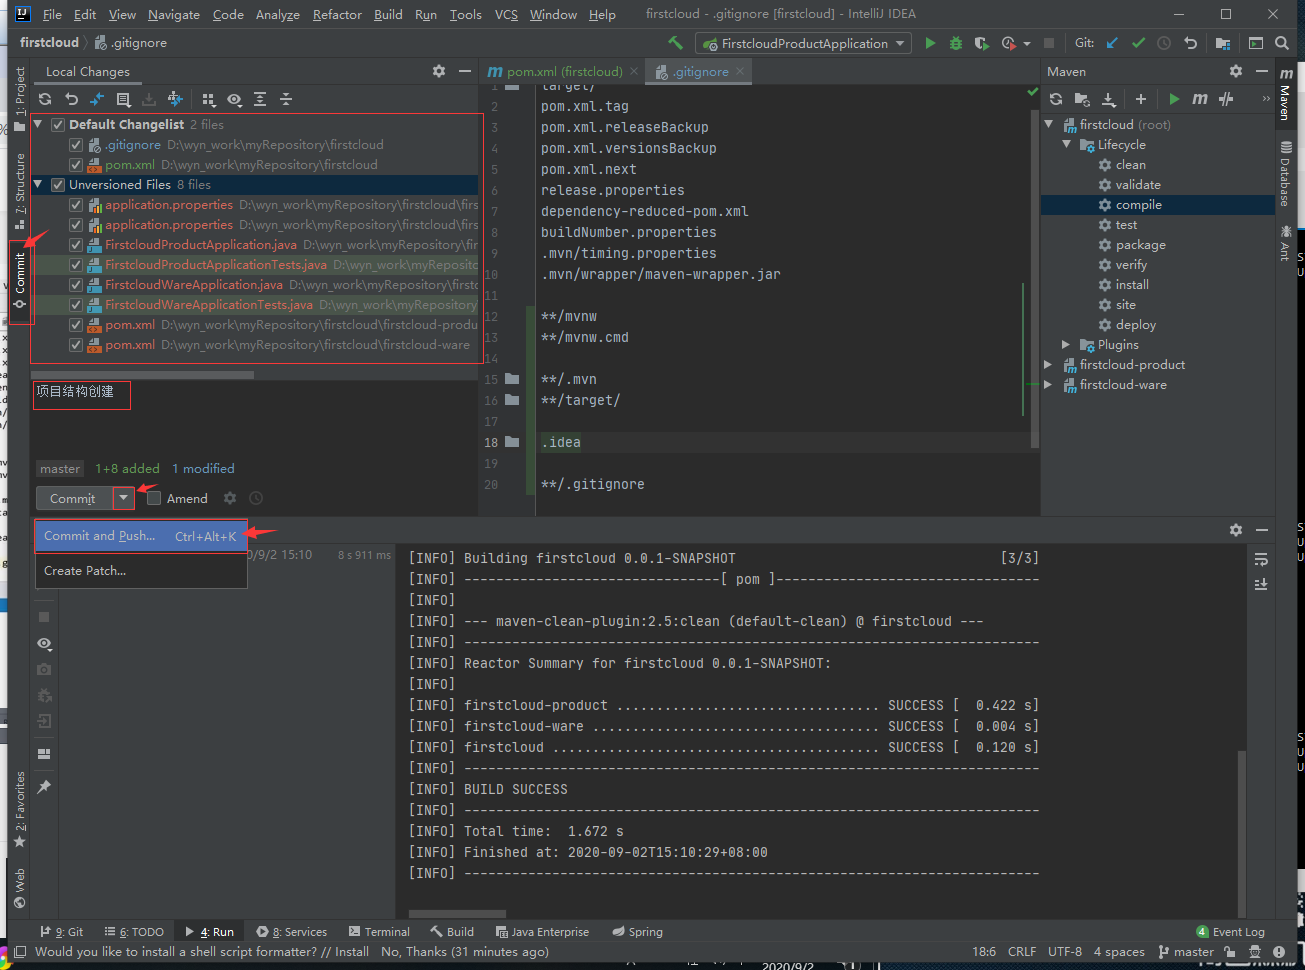
Task: Open Search Everywhere magnifier icon
Action: (1282, 43)
